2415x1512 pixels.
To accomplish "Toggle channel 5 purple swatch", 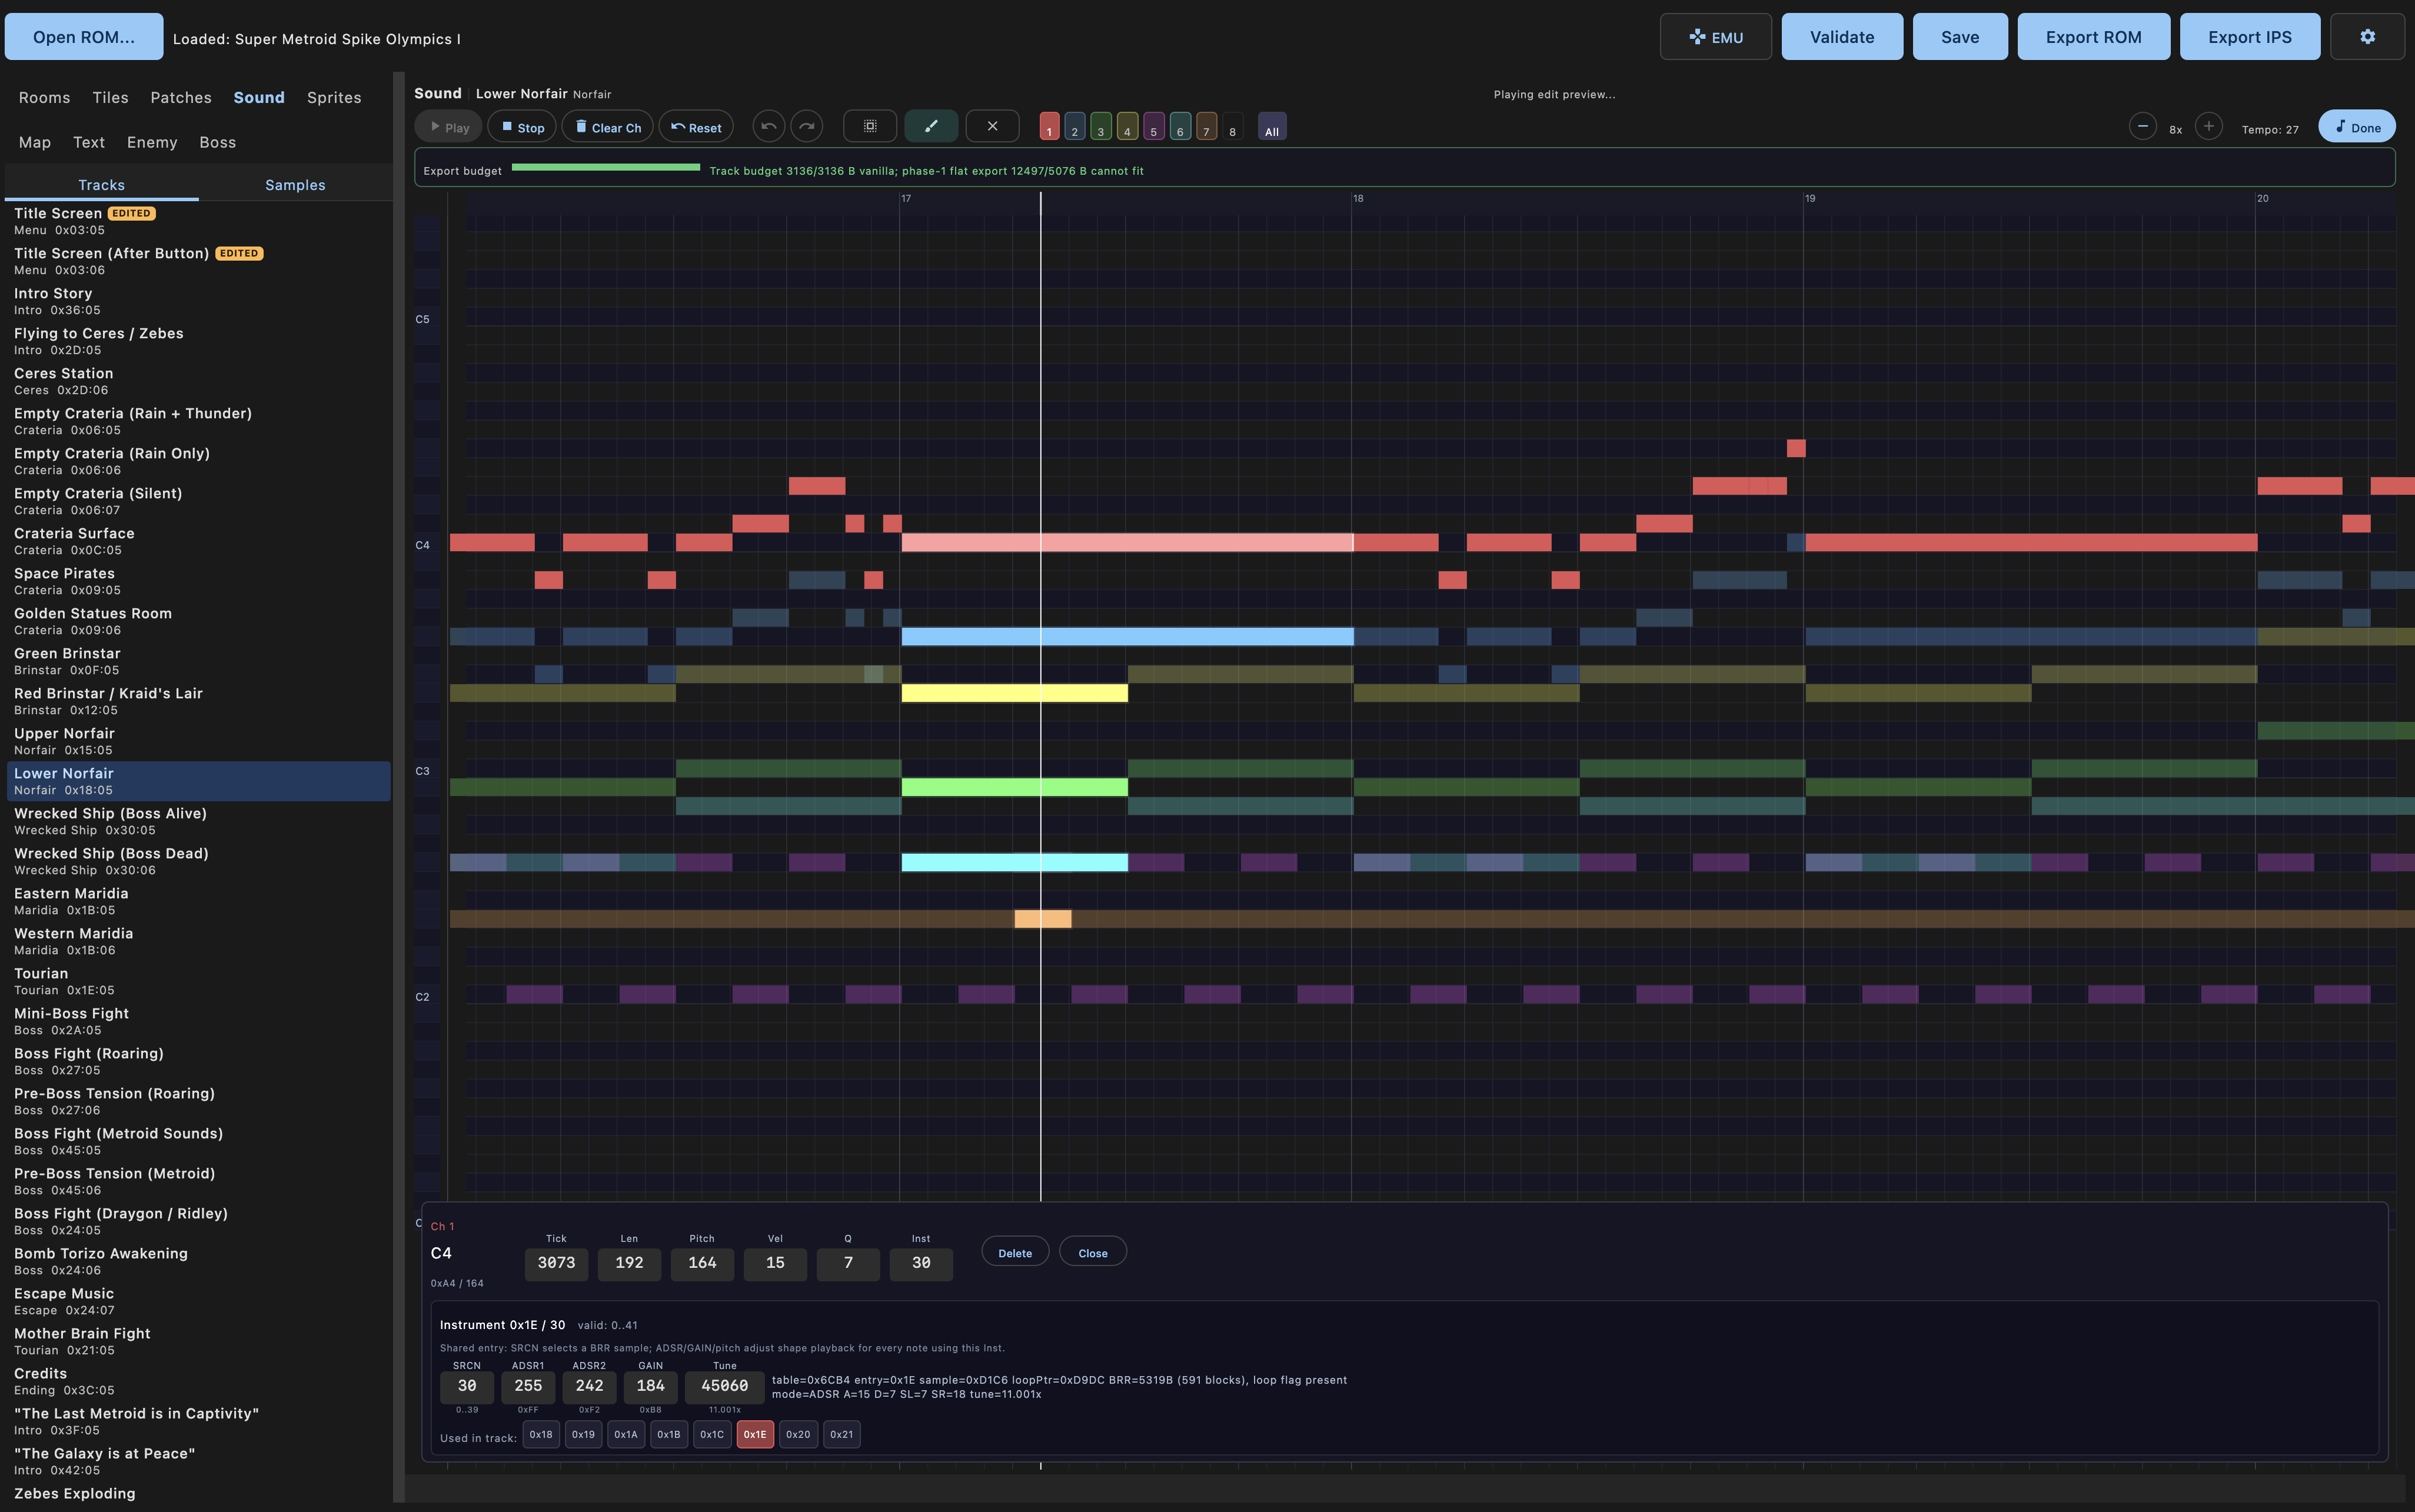I will [x=1154, y=127].
